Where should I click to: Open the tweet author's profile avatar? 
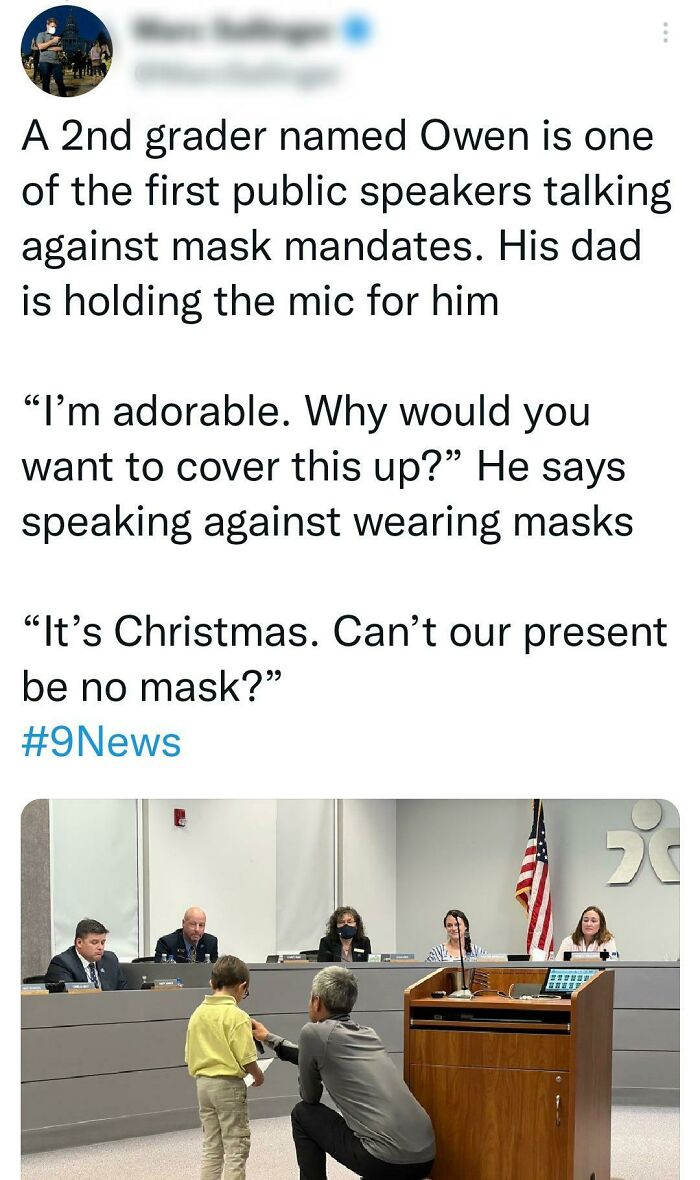tap(66, 52)
